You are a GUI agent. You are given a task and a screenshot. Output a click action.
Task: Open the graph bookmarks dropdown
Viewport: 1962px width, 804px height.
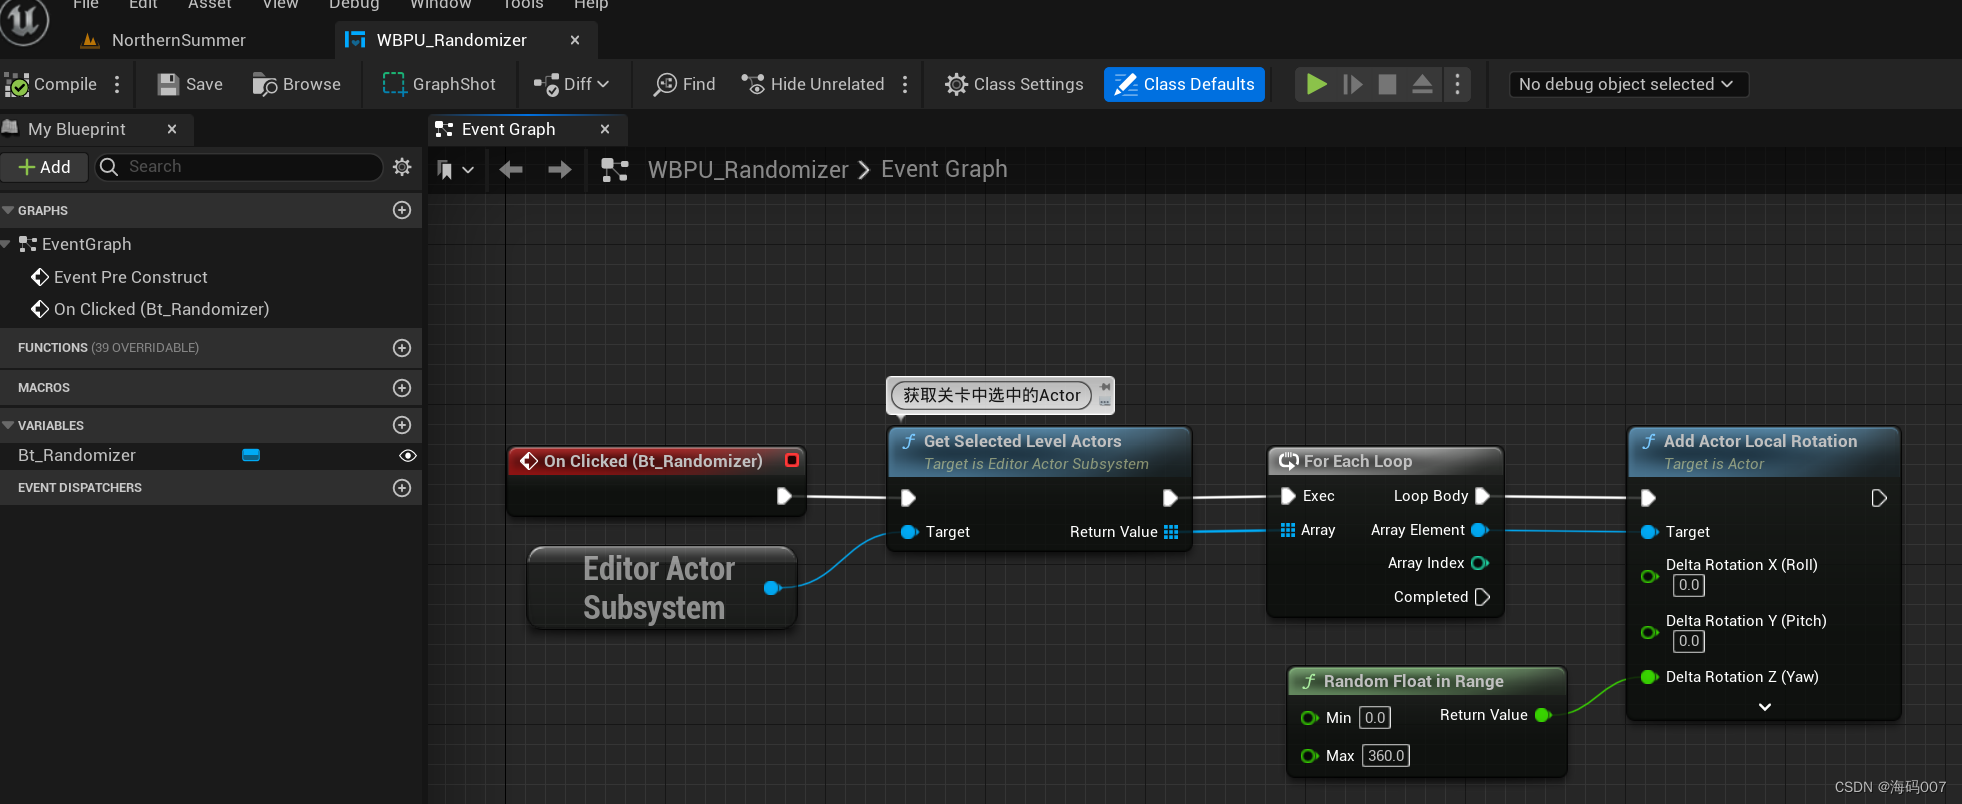(455, 170)
